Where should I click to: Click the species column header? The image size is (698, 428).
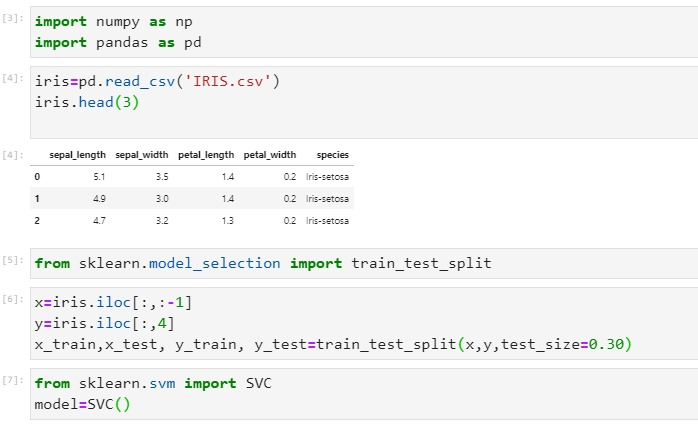(333, 155)
